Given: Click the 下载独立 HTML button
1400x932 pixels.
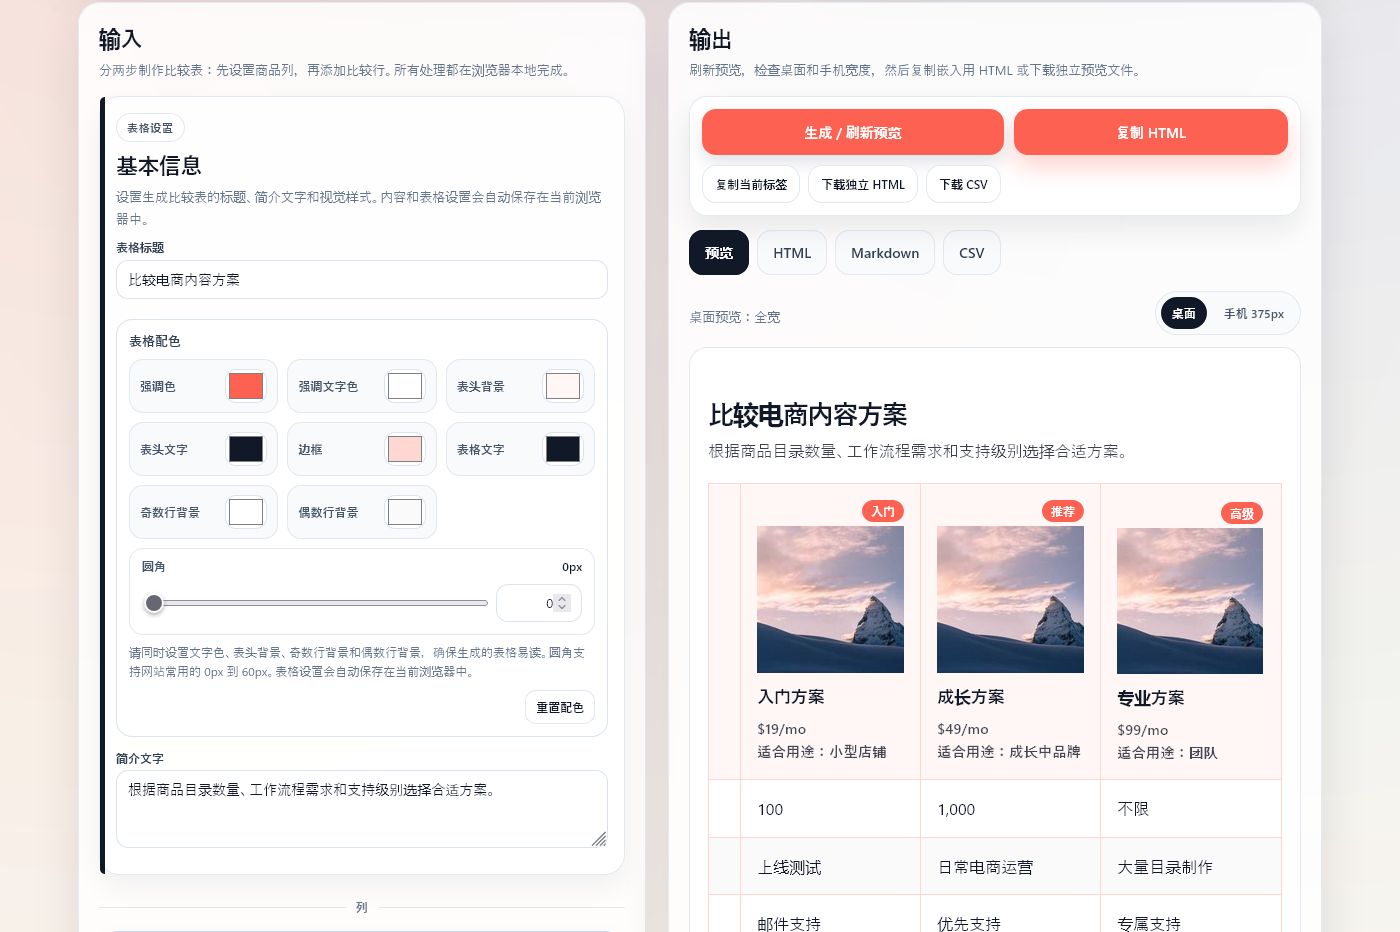Looking at the screenshot, I should [x=863, y=184].
